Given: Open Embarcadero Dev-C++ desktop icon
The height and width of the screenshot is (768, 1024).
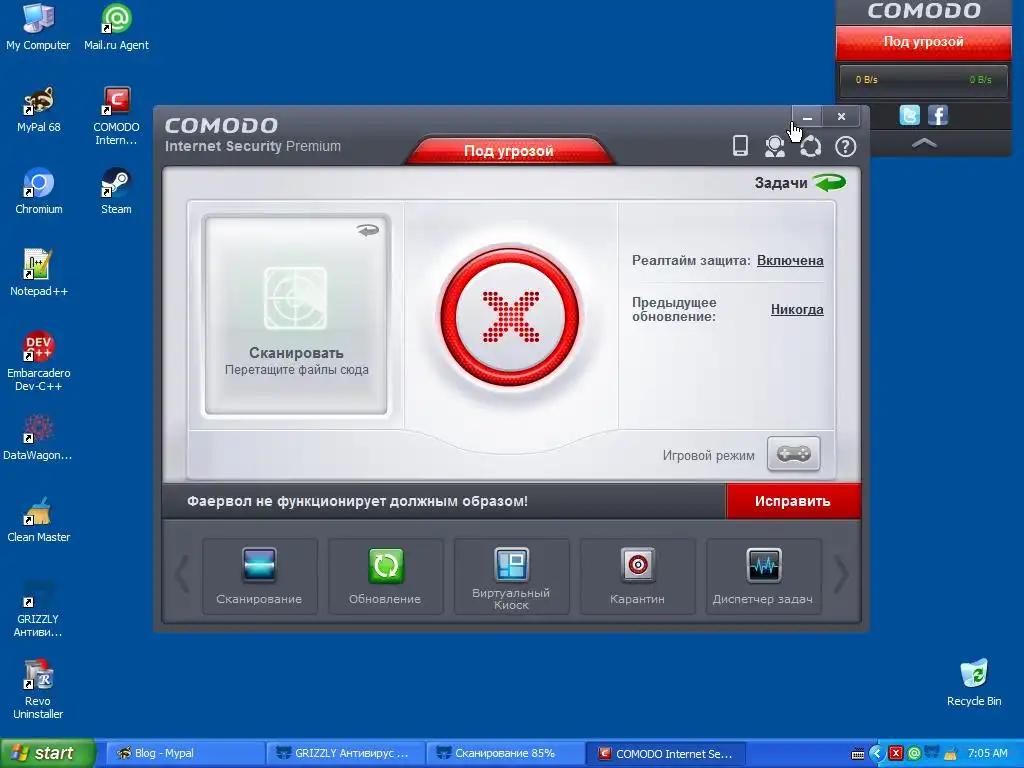Looking at the screenshot, I should [39, 361].
